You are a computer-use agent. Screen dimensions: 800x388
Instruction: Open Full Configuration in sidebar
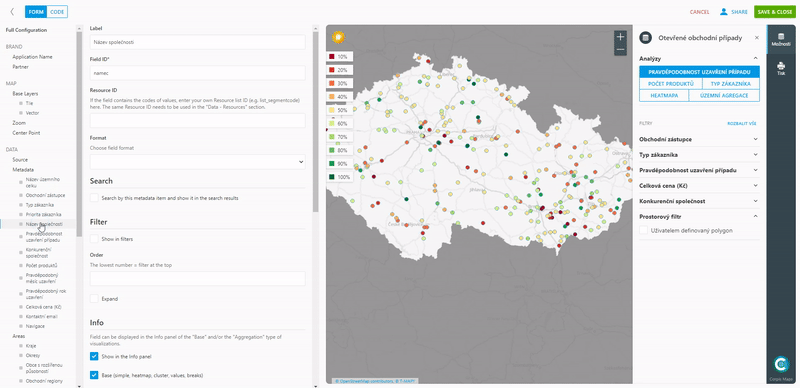27,30
